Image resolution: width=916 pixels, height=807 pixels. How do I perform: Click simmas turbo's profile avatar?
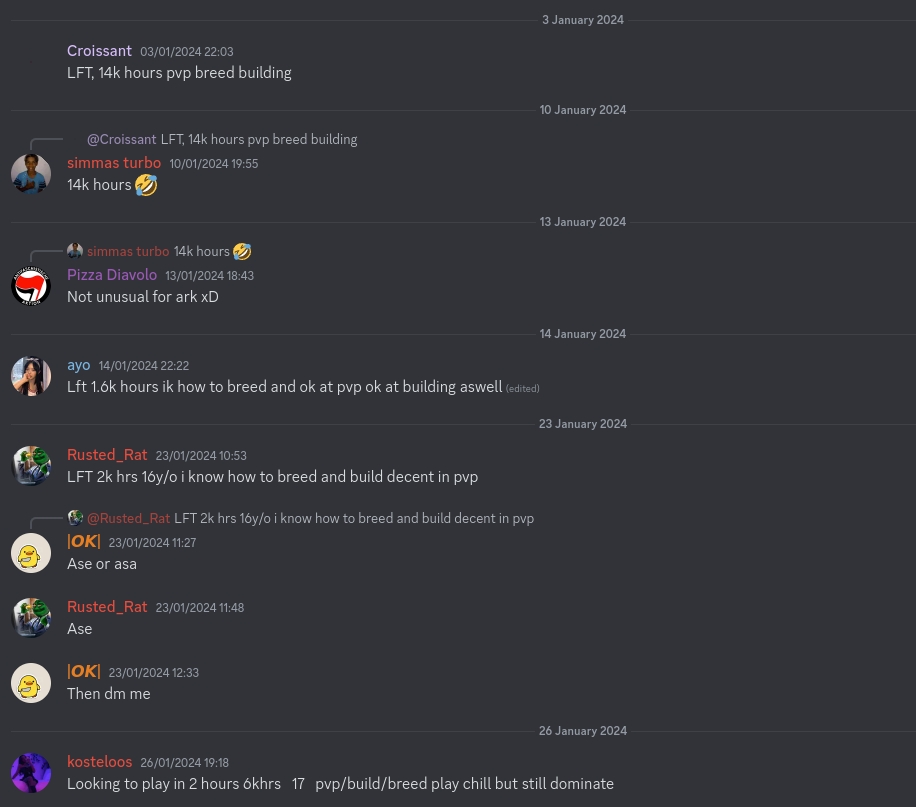31,173
